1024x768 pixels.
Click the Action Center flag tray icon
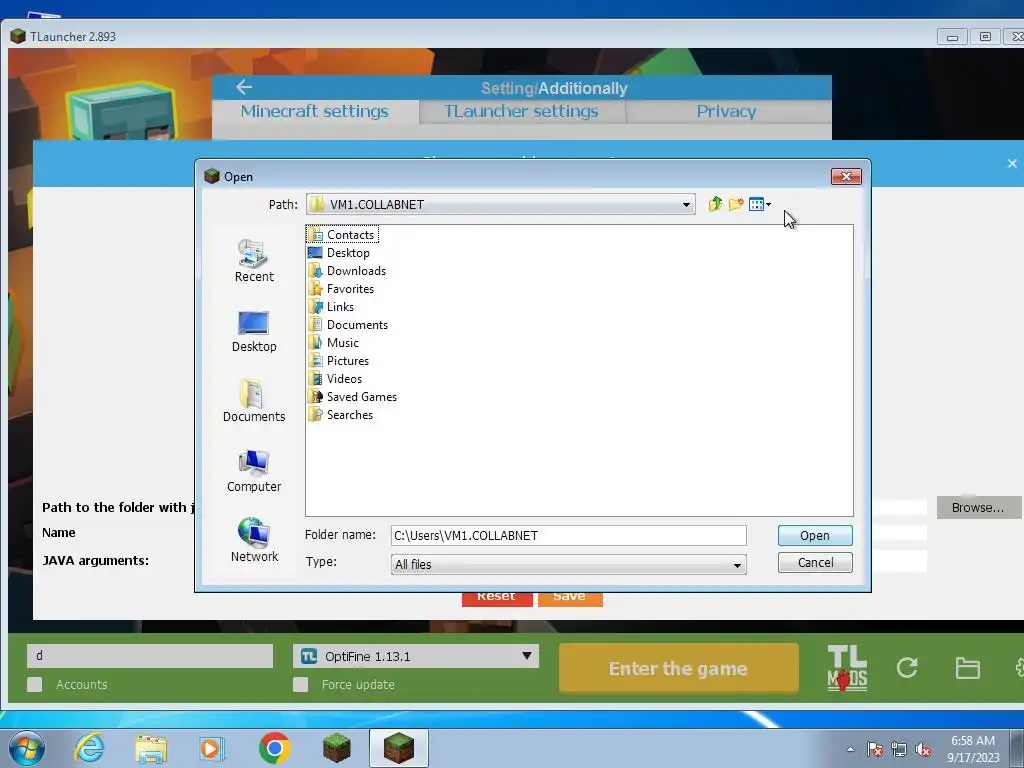pyautogui.click(x=874, y=749)
